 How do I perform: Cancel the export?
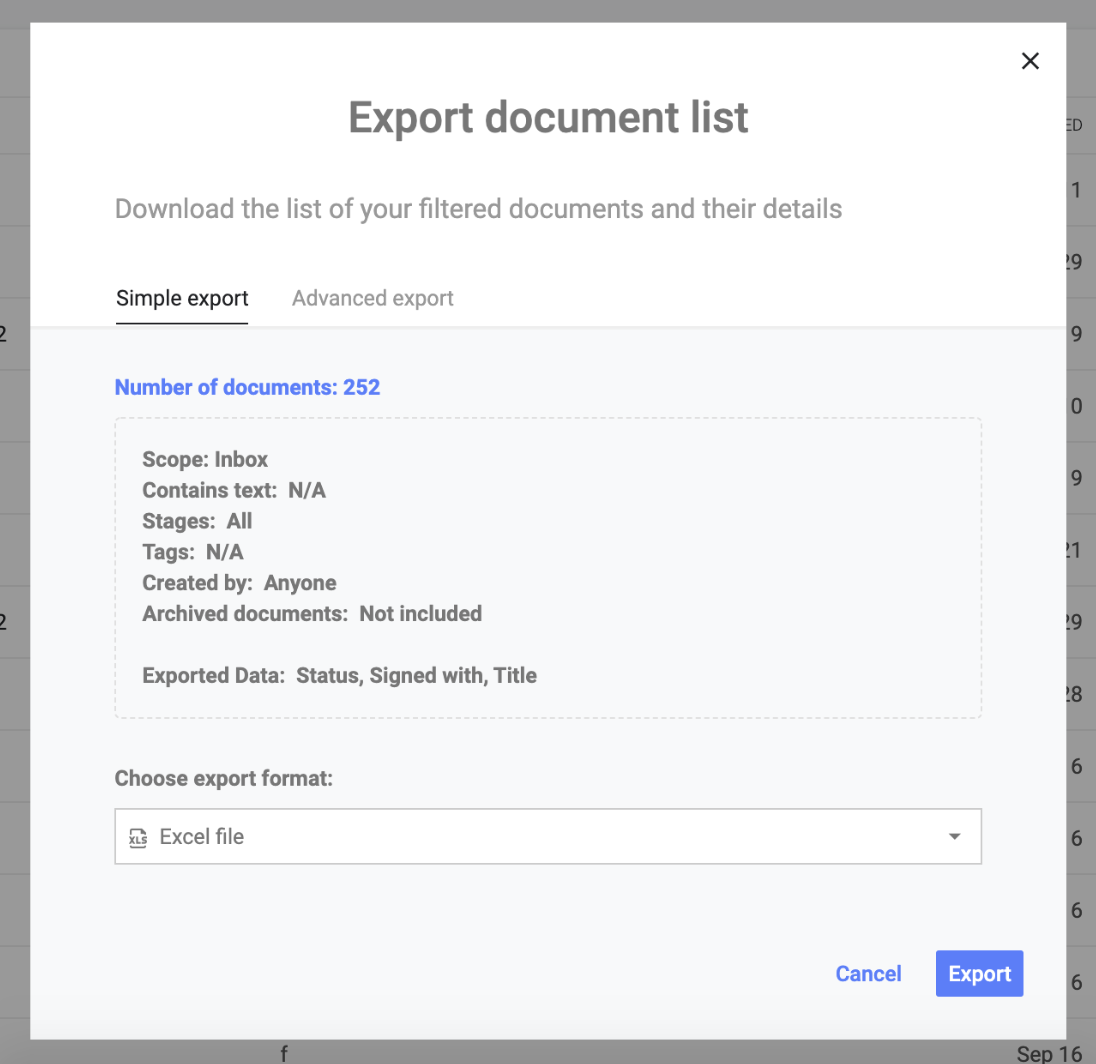pyautogui.click(x=868, y=973)
